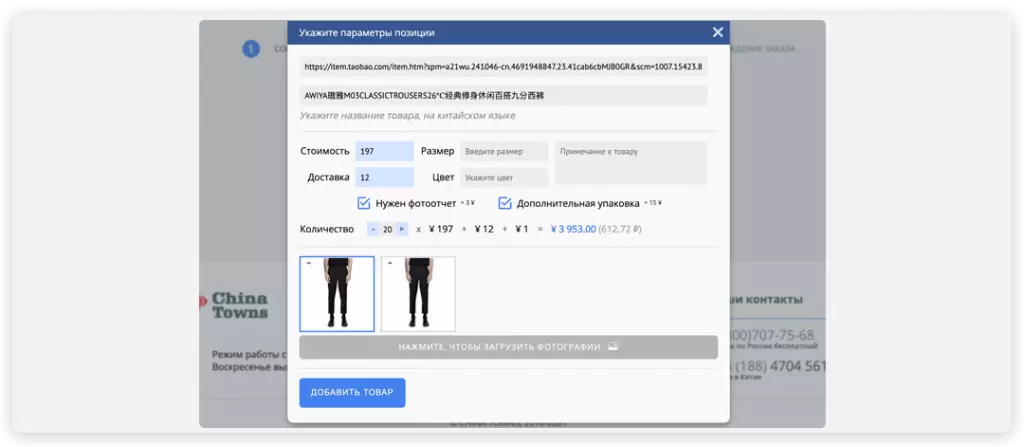Edit the Стоимость field showing 197
1024x447 pixels.
pos(384,151)
